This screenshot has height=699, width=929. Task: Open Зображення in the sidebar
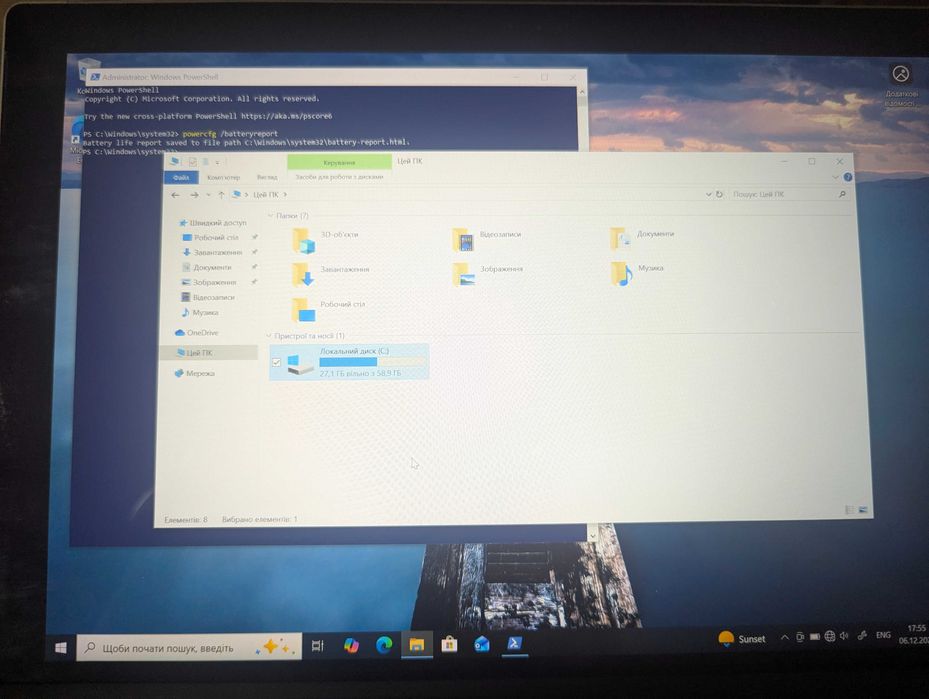coord(209,282)
